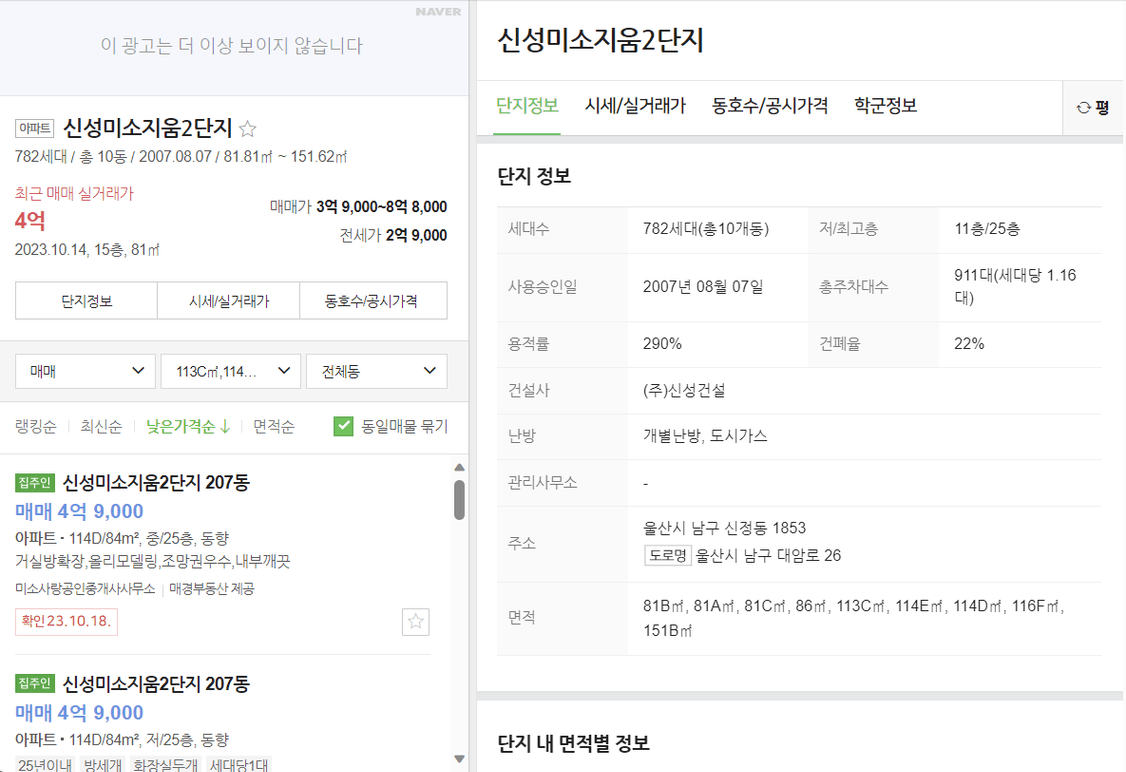Click the 개별난방, 도시가스 heating value
The height and width of the screenshot is (772, 1126).
click(705, 436)
